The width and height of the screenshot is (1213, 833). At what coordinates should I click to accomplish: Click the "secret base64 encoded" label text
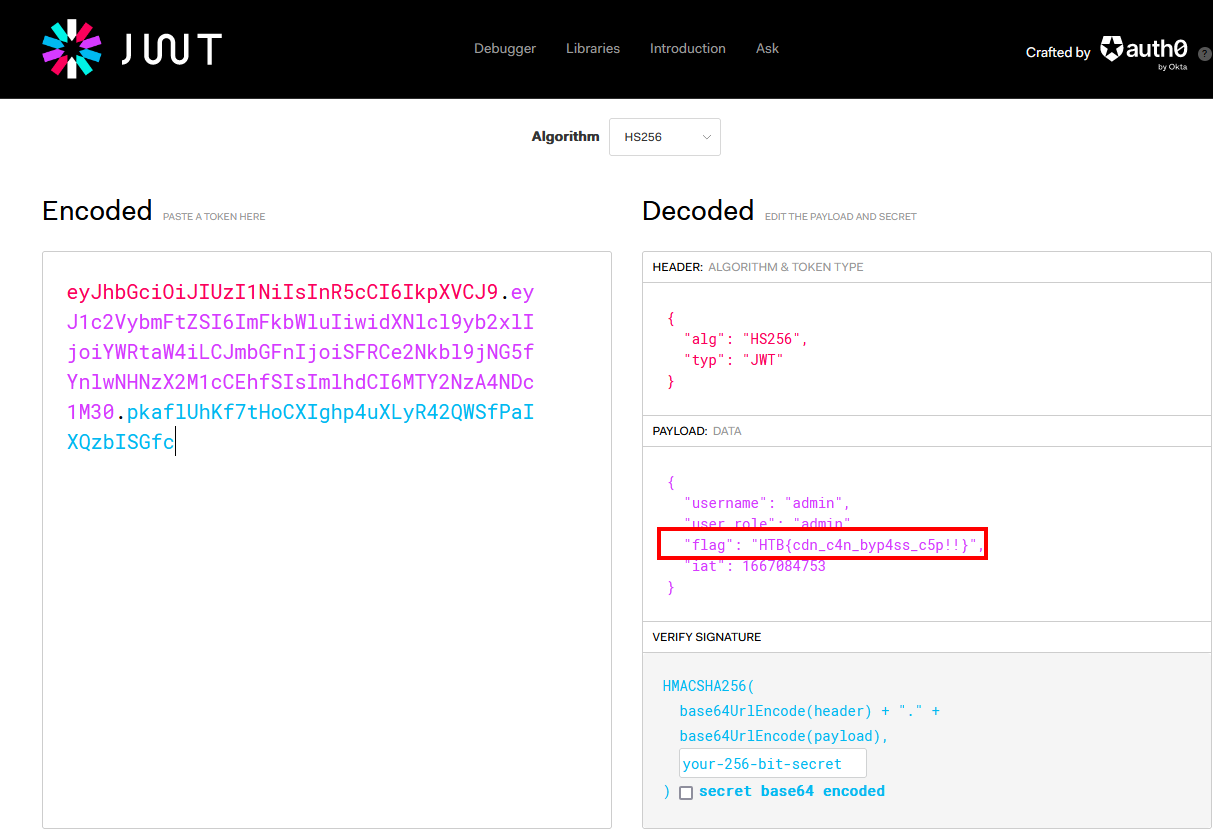(x=791, y=791)
